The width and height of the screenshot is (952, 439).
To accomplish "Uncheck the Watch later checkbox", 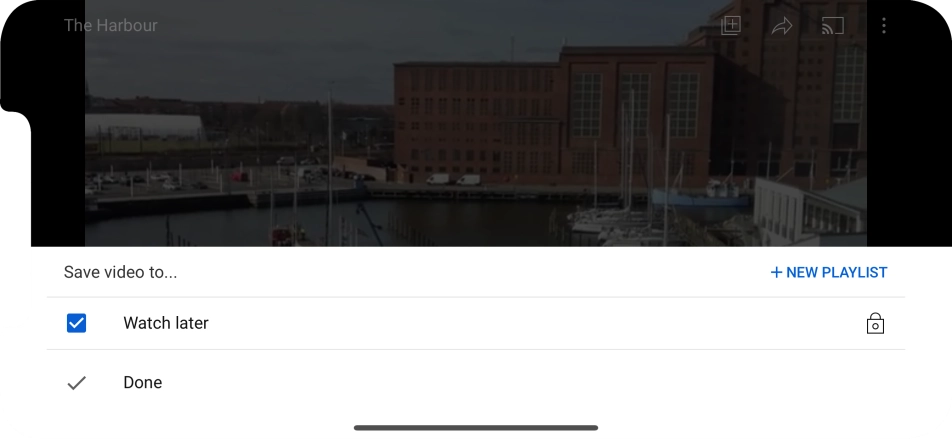I will pos(76,323).
